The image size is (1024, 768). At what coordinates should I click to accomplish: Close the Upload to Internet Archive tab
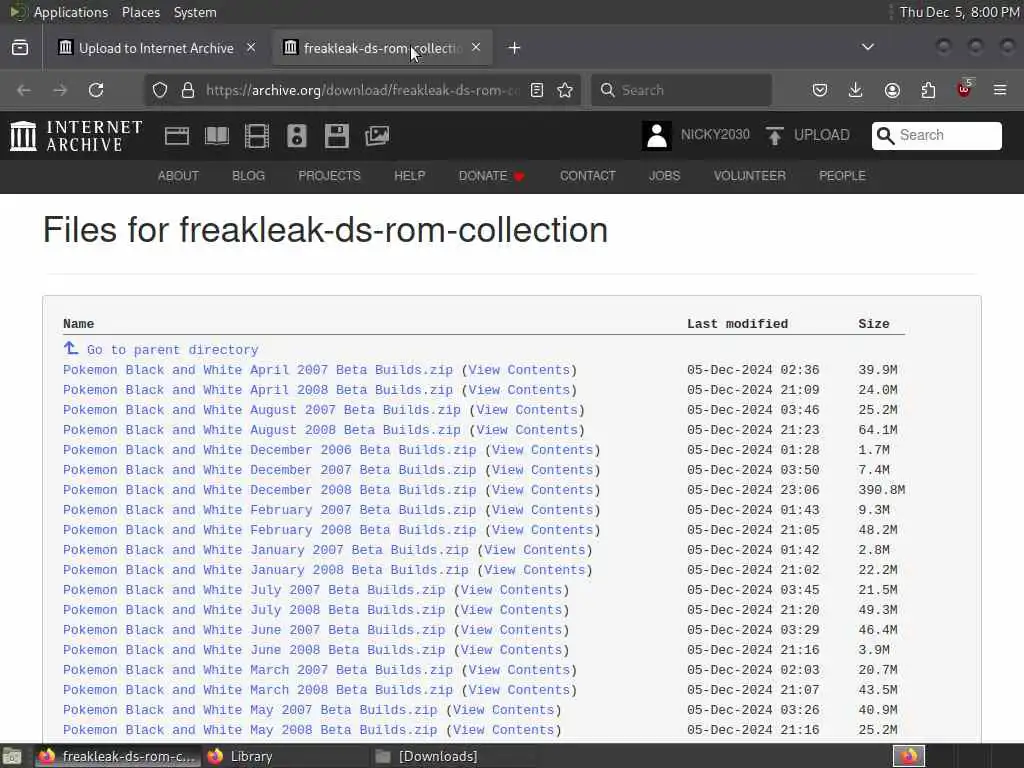251,47
